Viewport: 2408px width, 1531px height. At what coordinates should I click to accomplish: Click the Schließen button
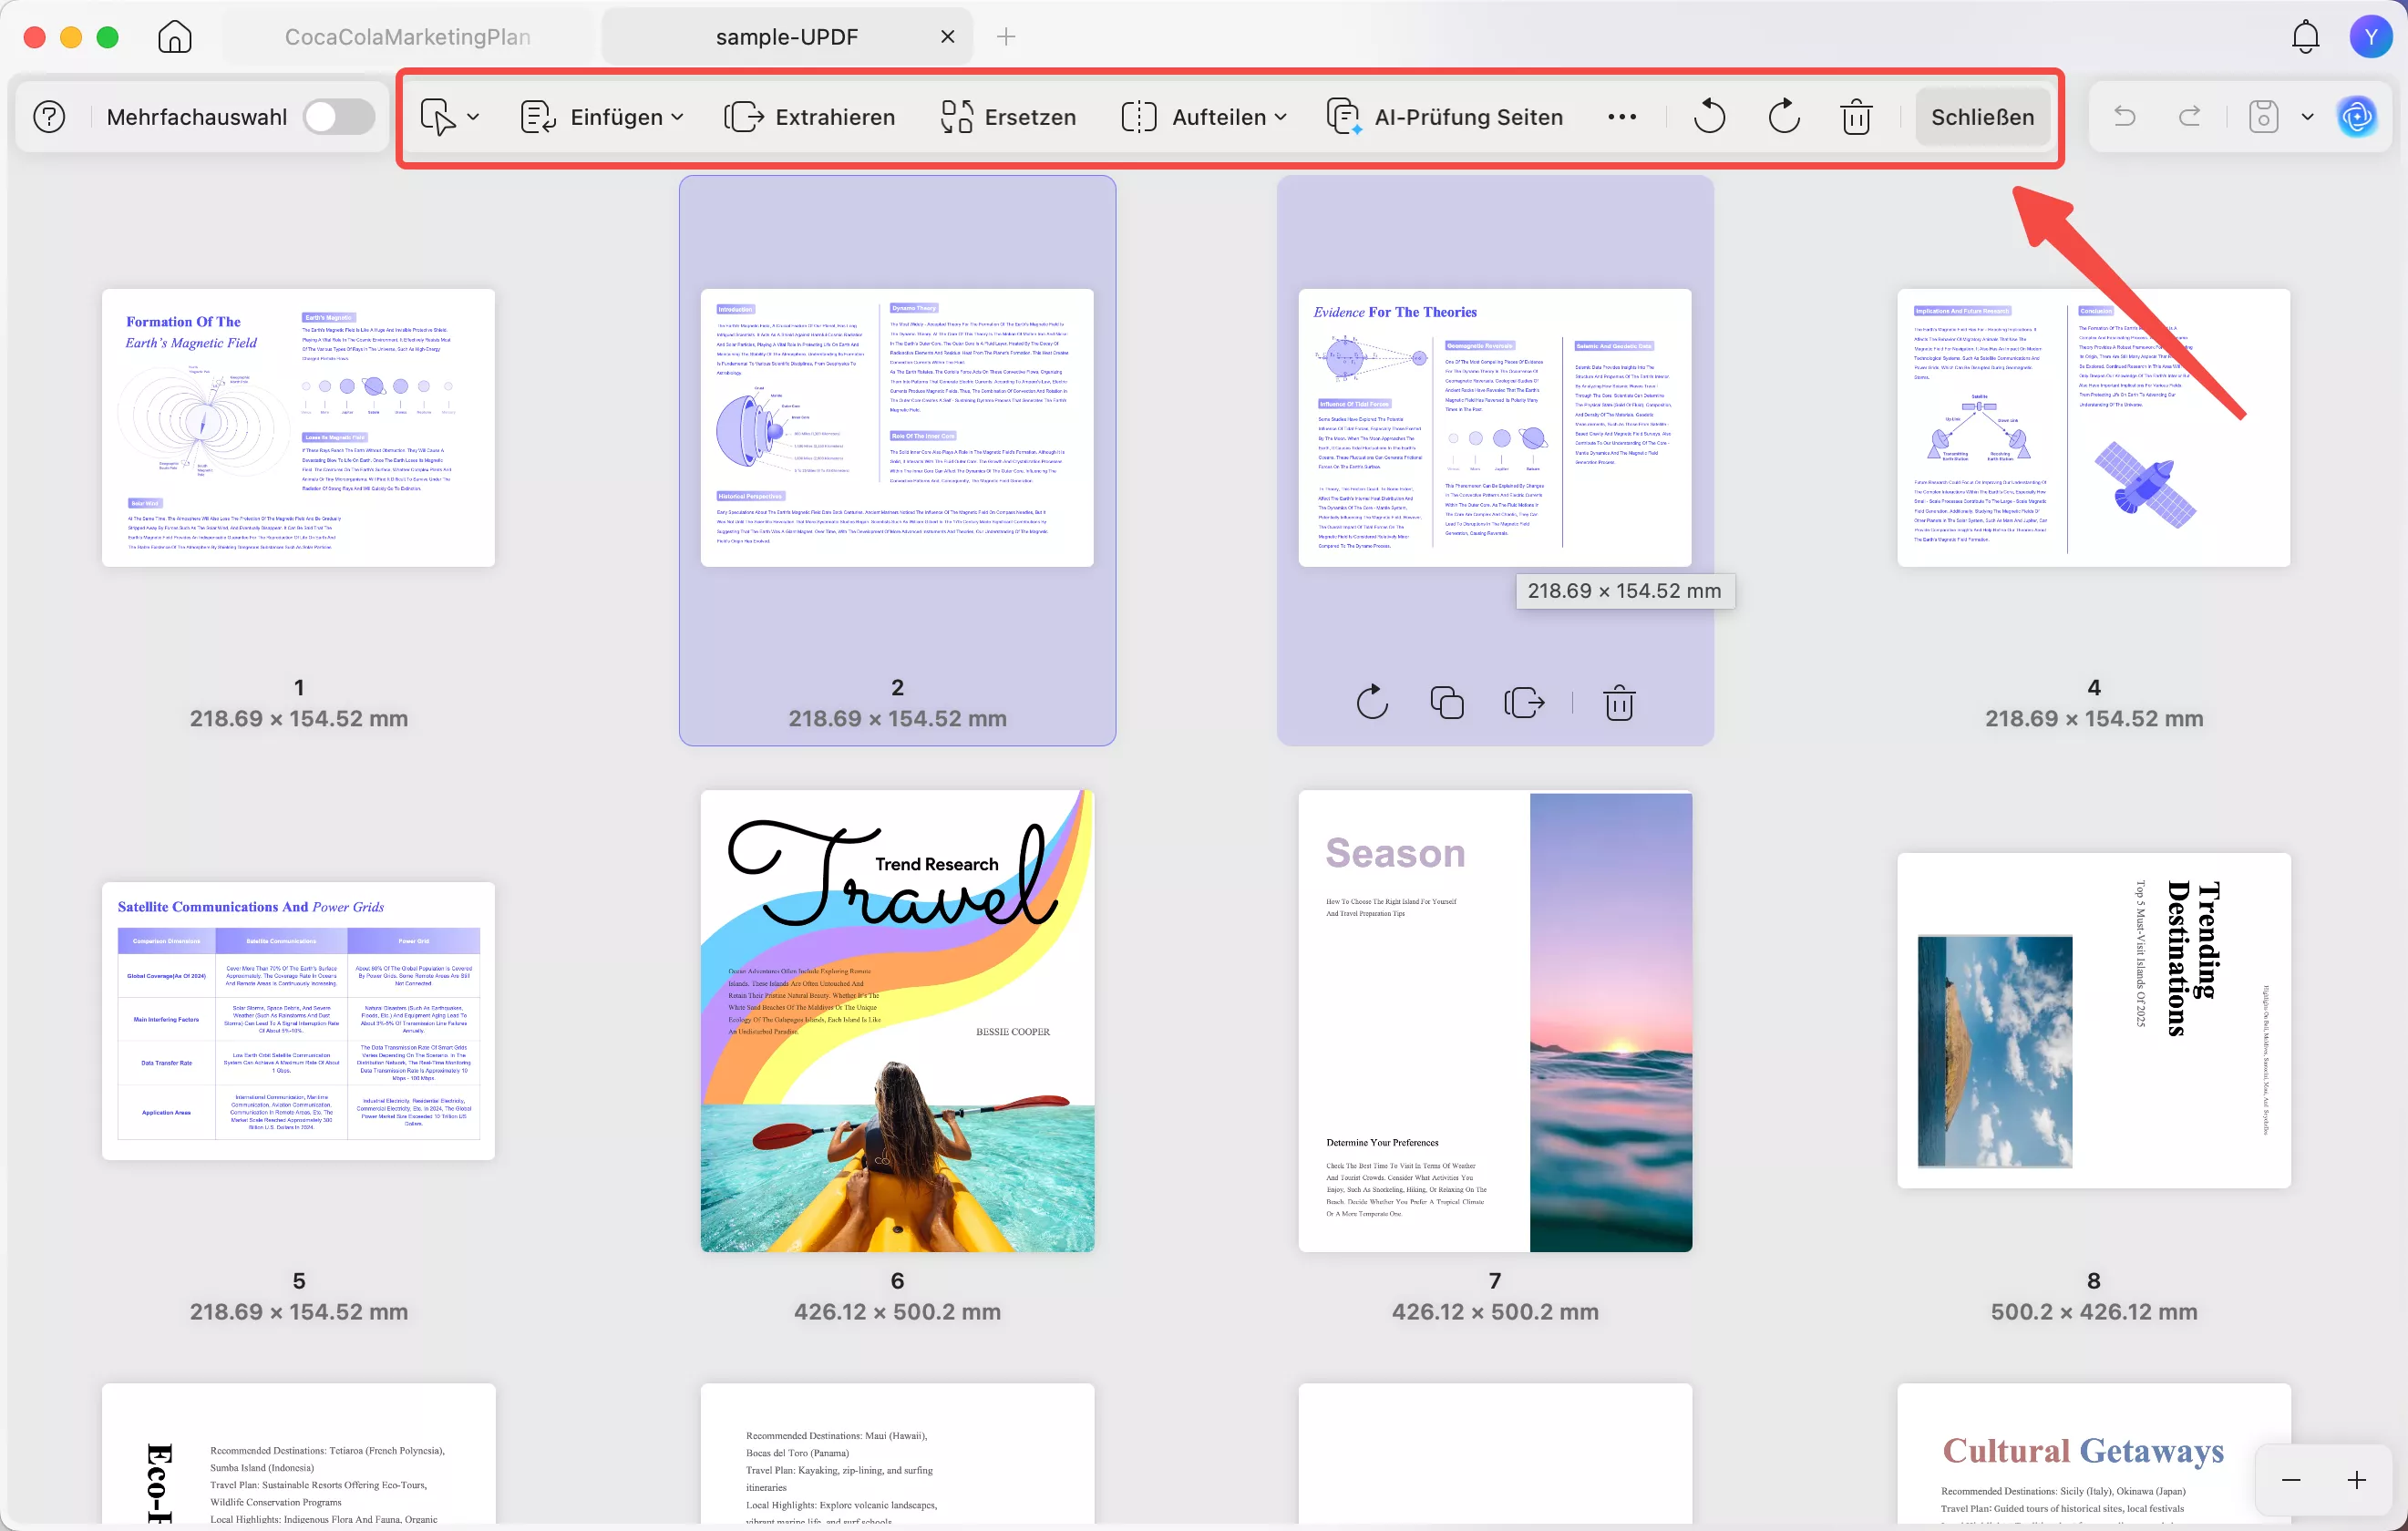click(x=1981, y=117)
